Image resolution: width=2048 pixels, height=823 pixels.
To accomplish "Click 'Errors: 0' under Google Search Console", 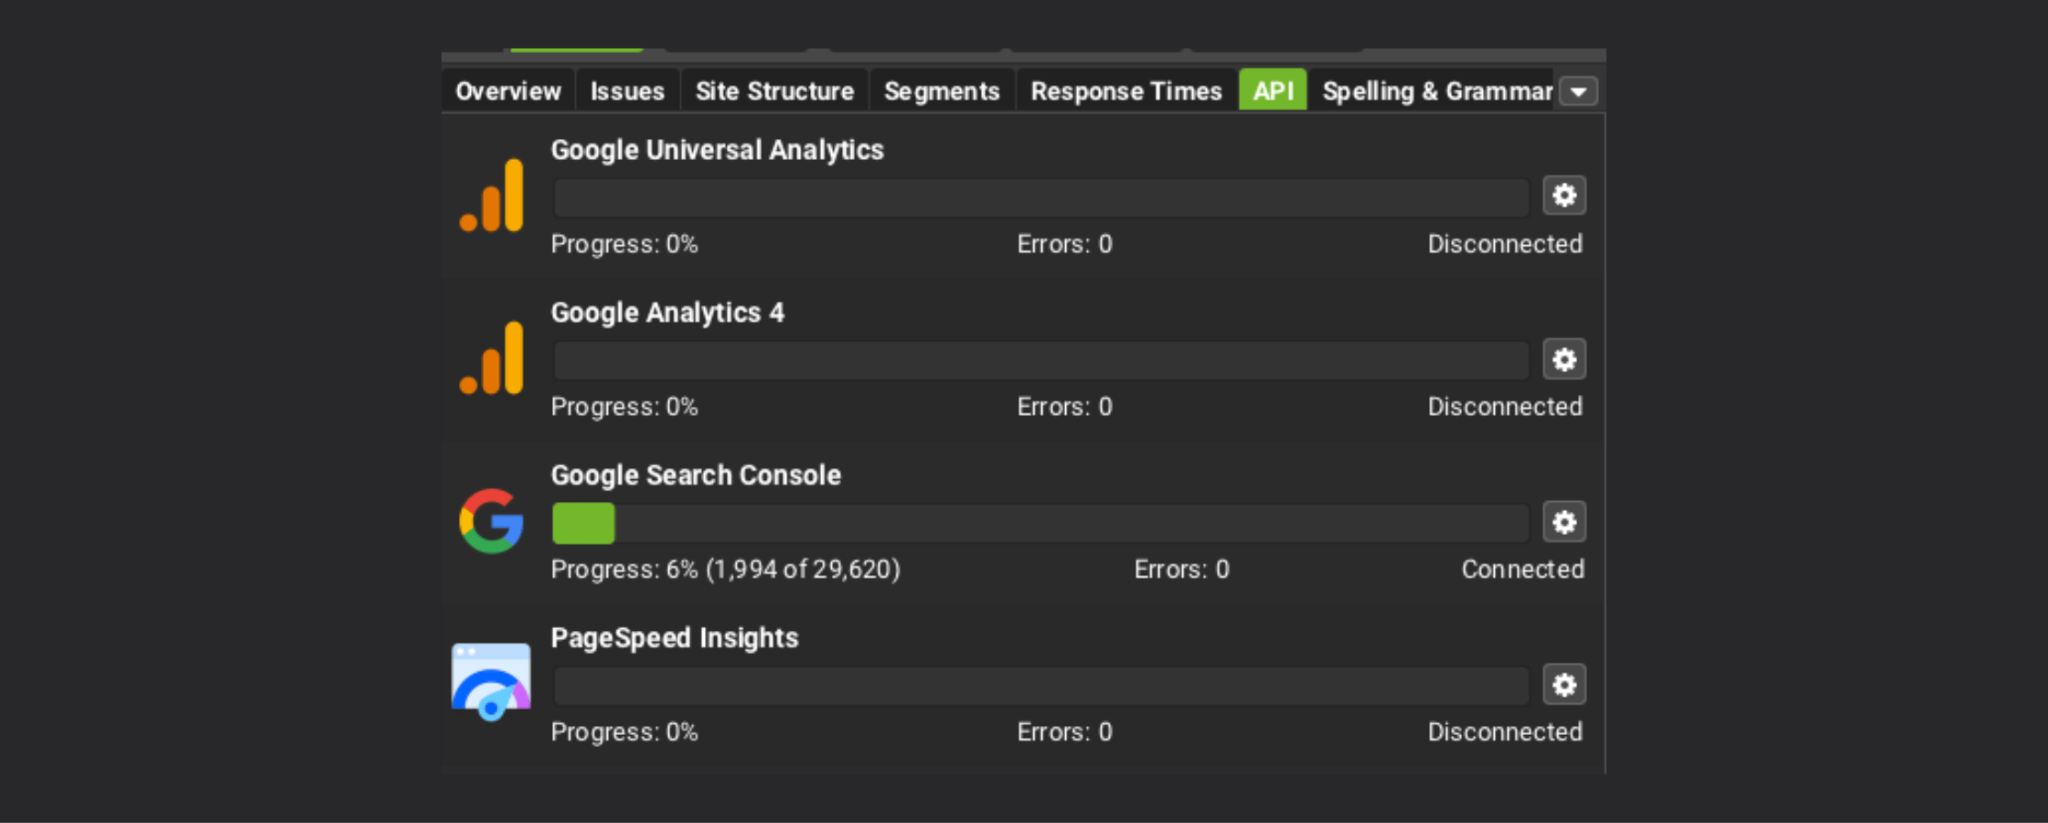I will coord(1181,569).
